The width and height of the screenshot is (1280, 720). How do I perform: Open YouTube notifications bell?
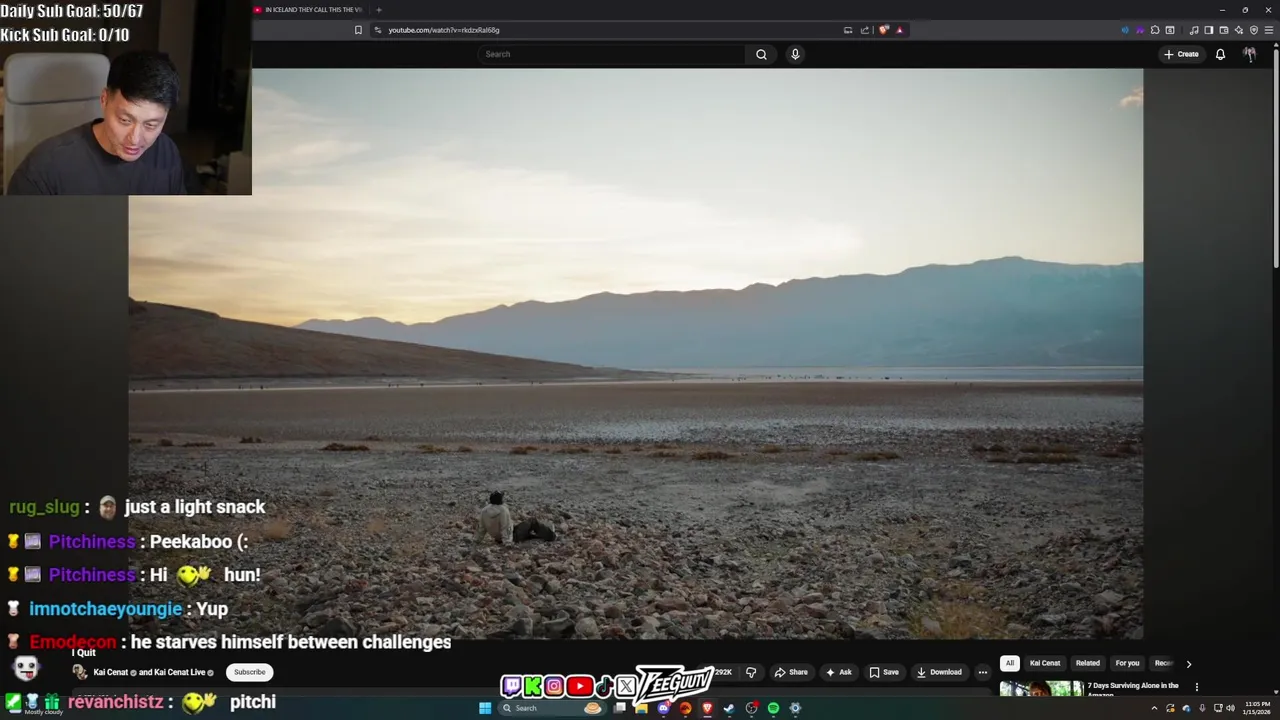[1220, 54]
